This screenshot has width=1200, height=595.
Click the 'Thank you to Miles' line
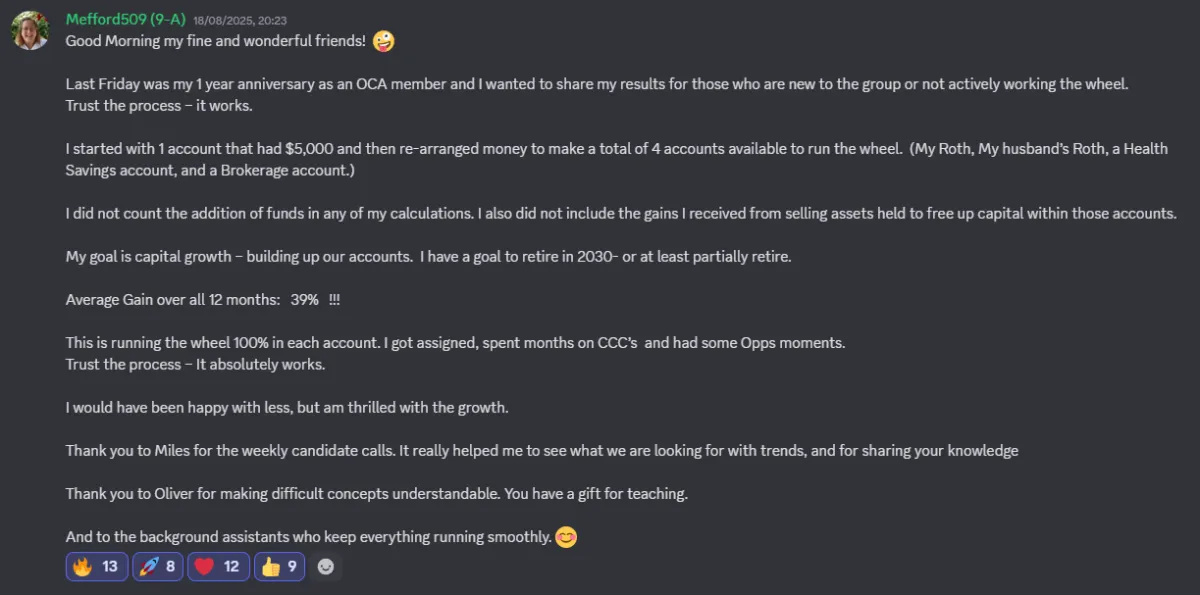(542, 451)
